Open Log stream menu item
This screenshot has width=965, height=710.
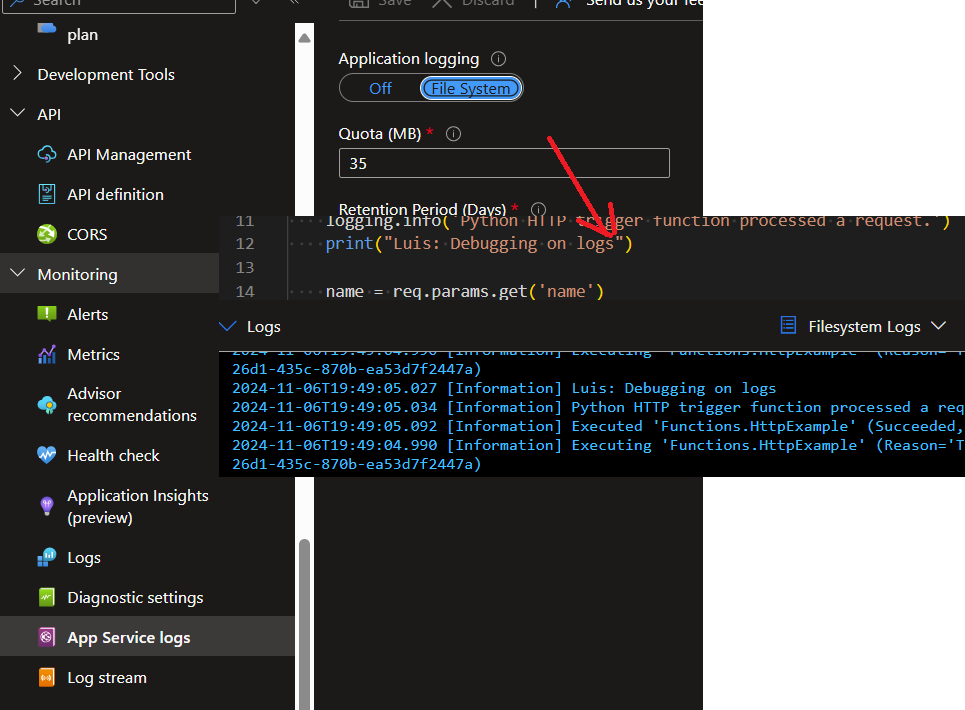pos(107,677)
